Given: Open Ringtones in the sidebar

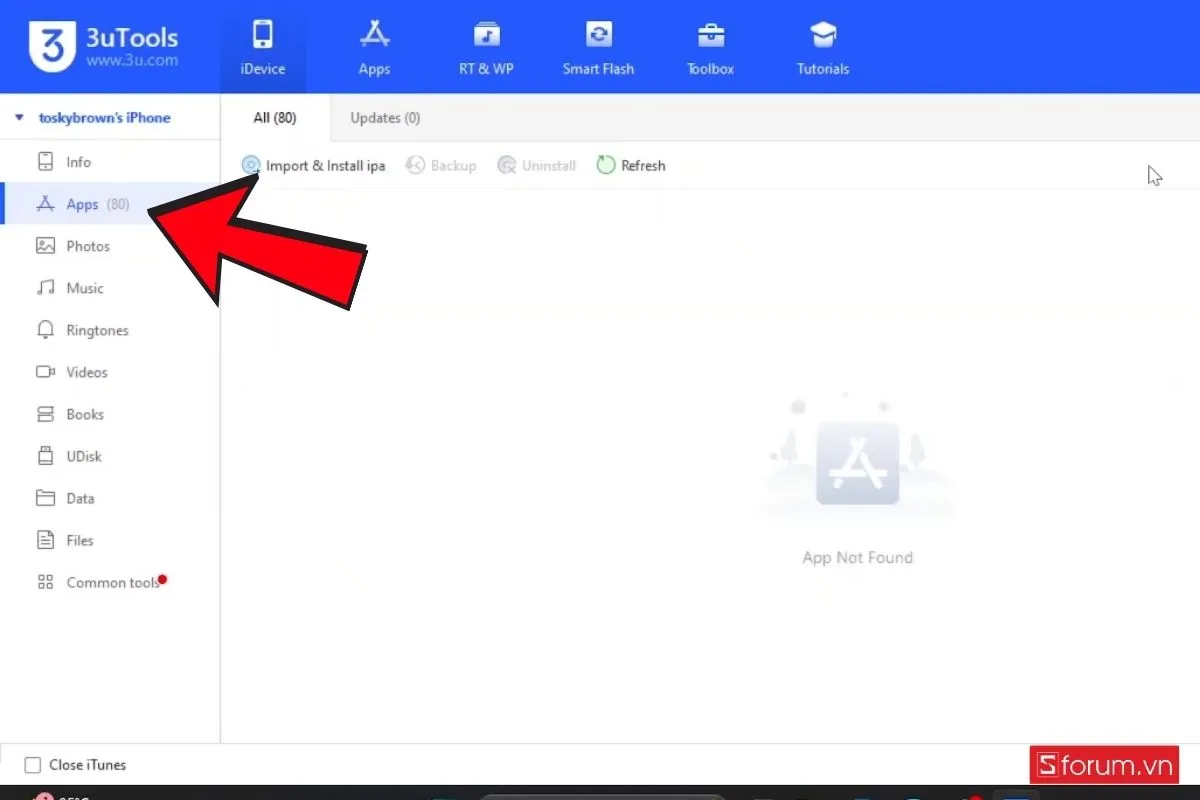Looking at the screenshot, I should point(97,330).
